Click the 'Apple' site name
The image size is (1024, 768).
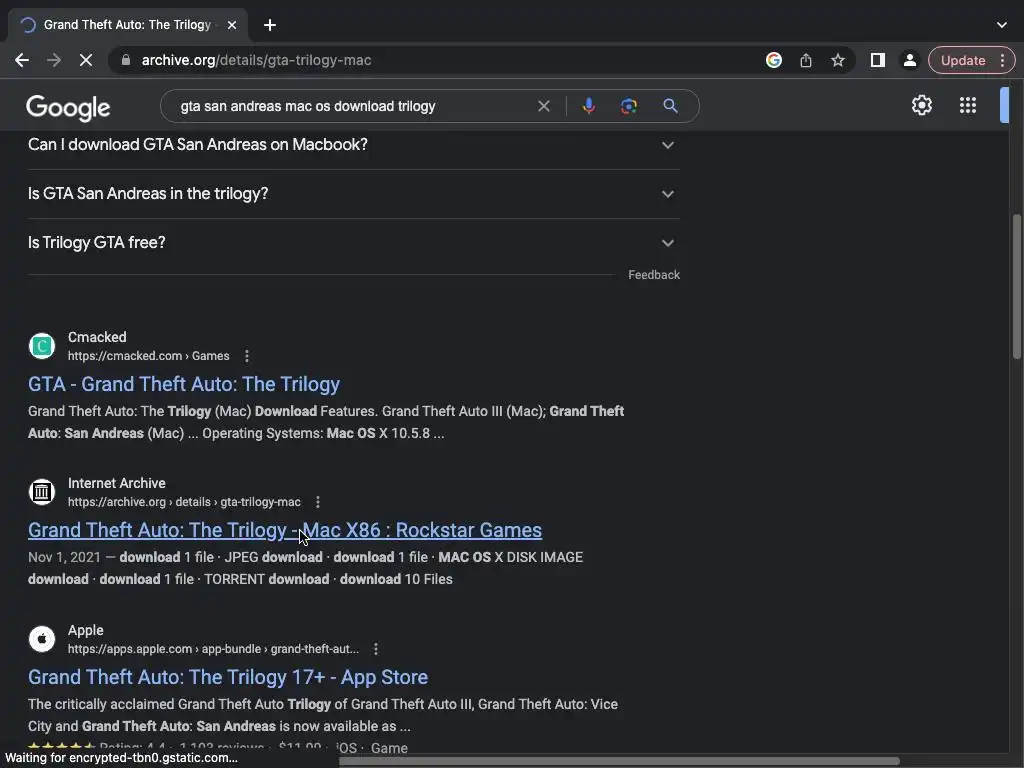coord(86,630)
